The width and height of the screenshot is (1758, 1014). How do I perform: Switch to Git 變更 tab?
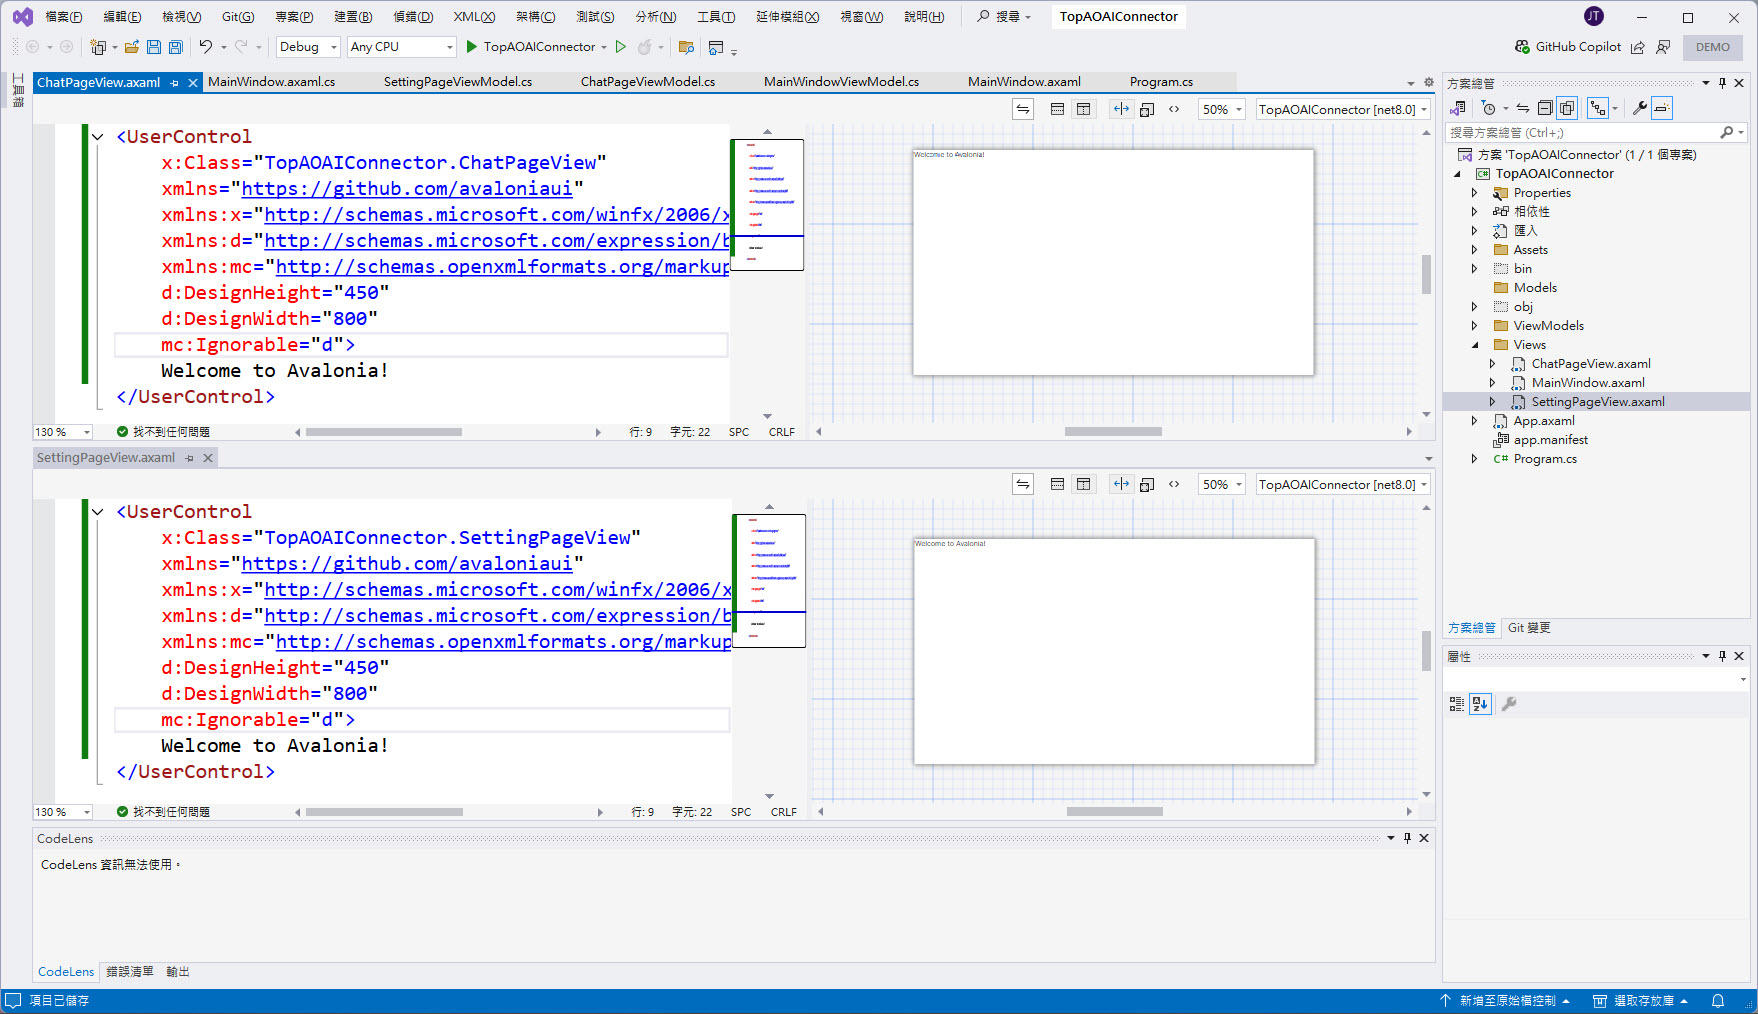click(1529, 628)
